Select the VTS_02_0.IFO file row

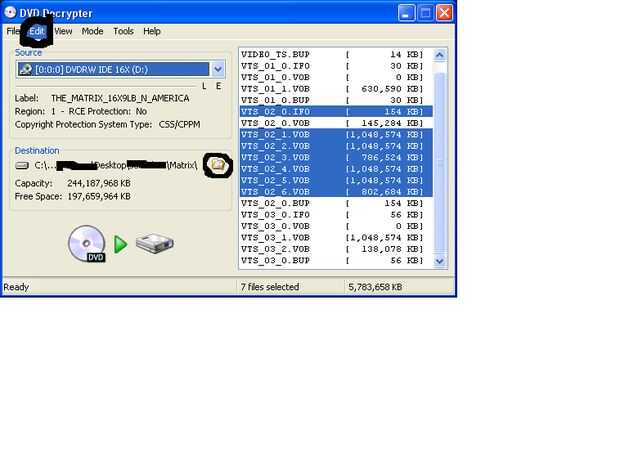336,111
